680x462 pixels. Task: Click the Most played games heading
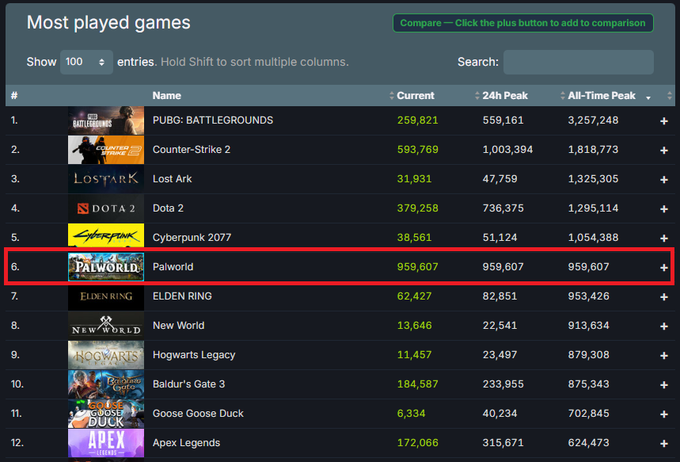coord(108,23)
